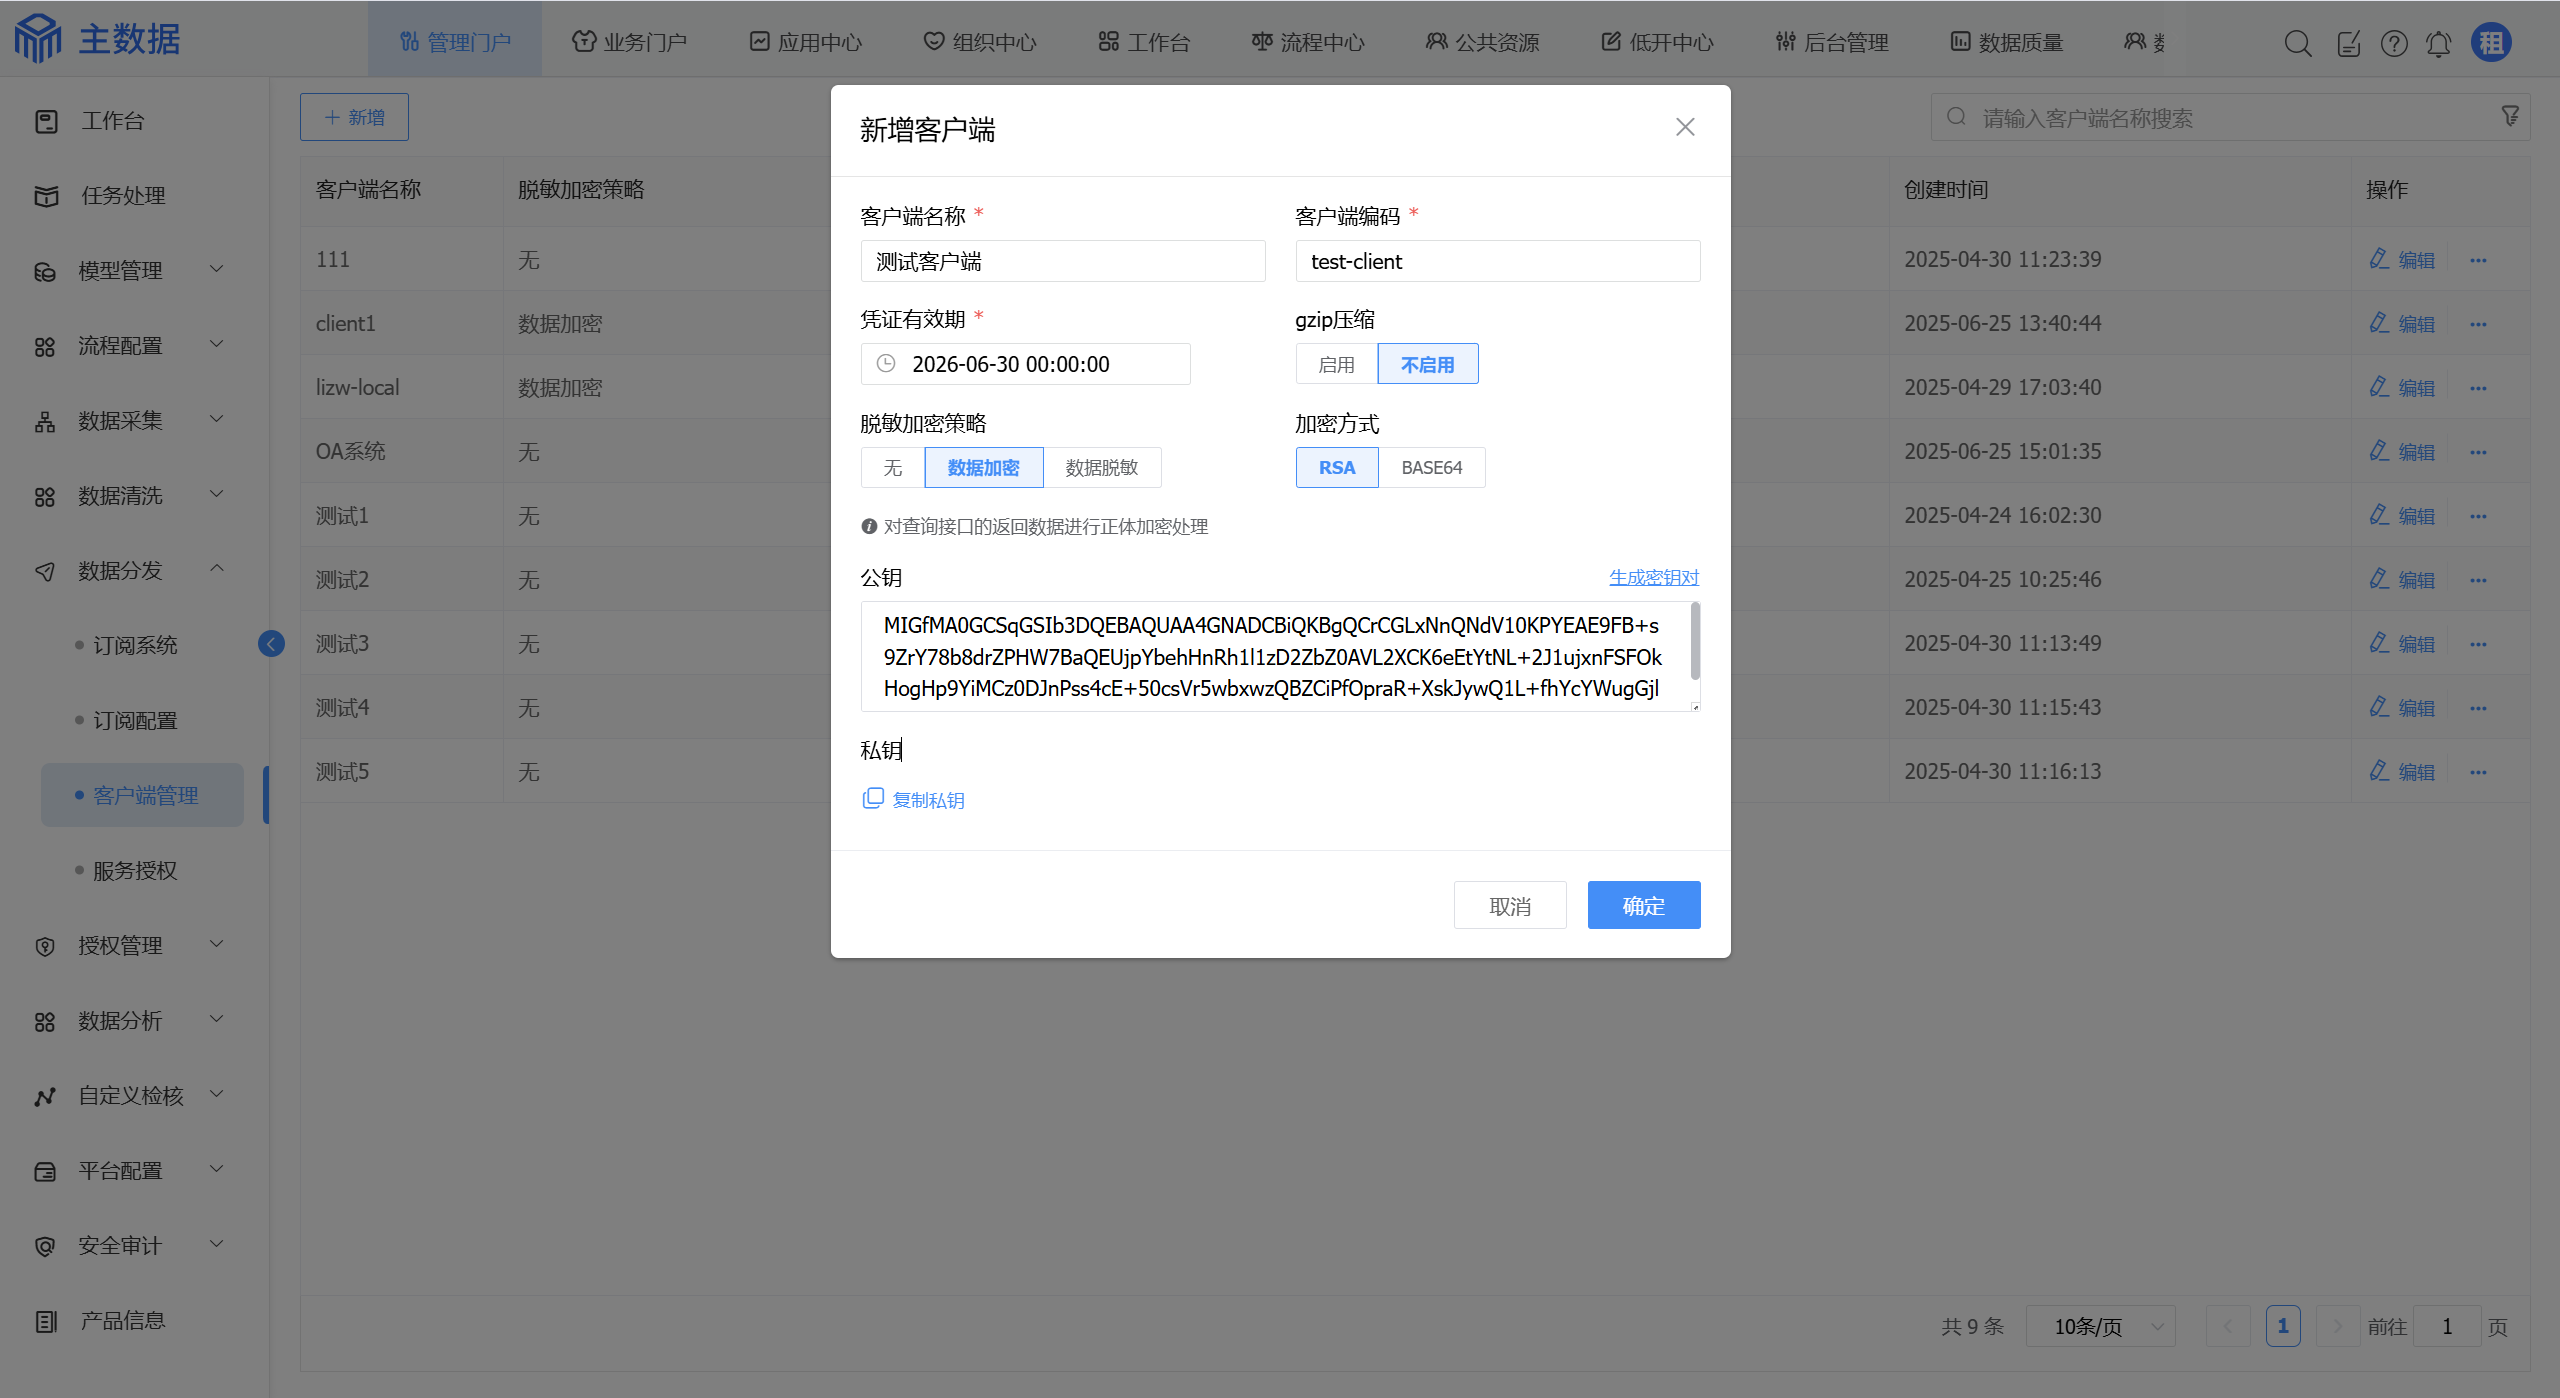Screen dimensions: 2560x1398
Task: Click the notes edit icon in top bar
Action: point(2348,43)
